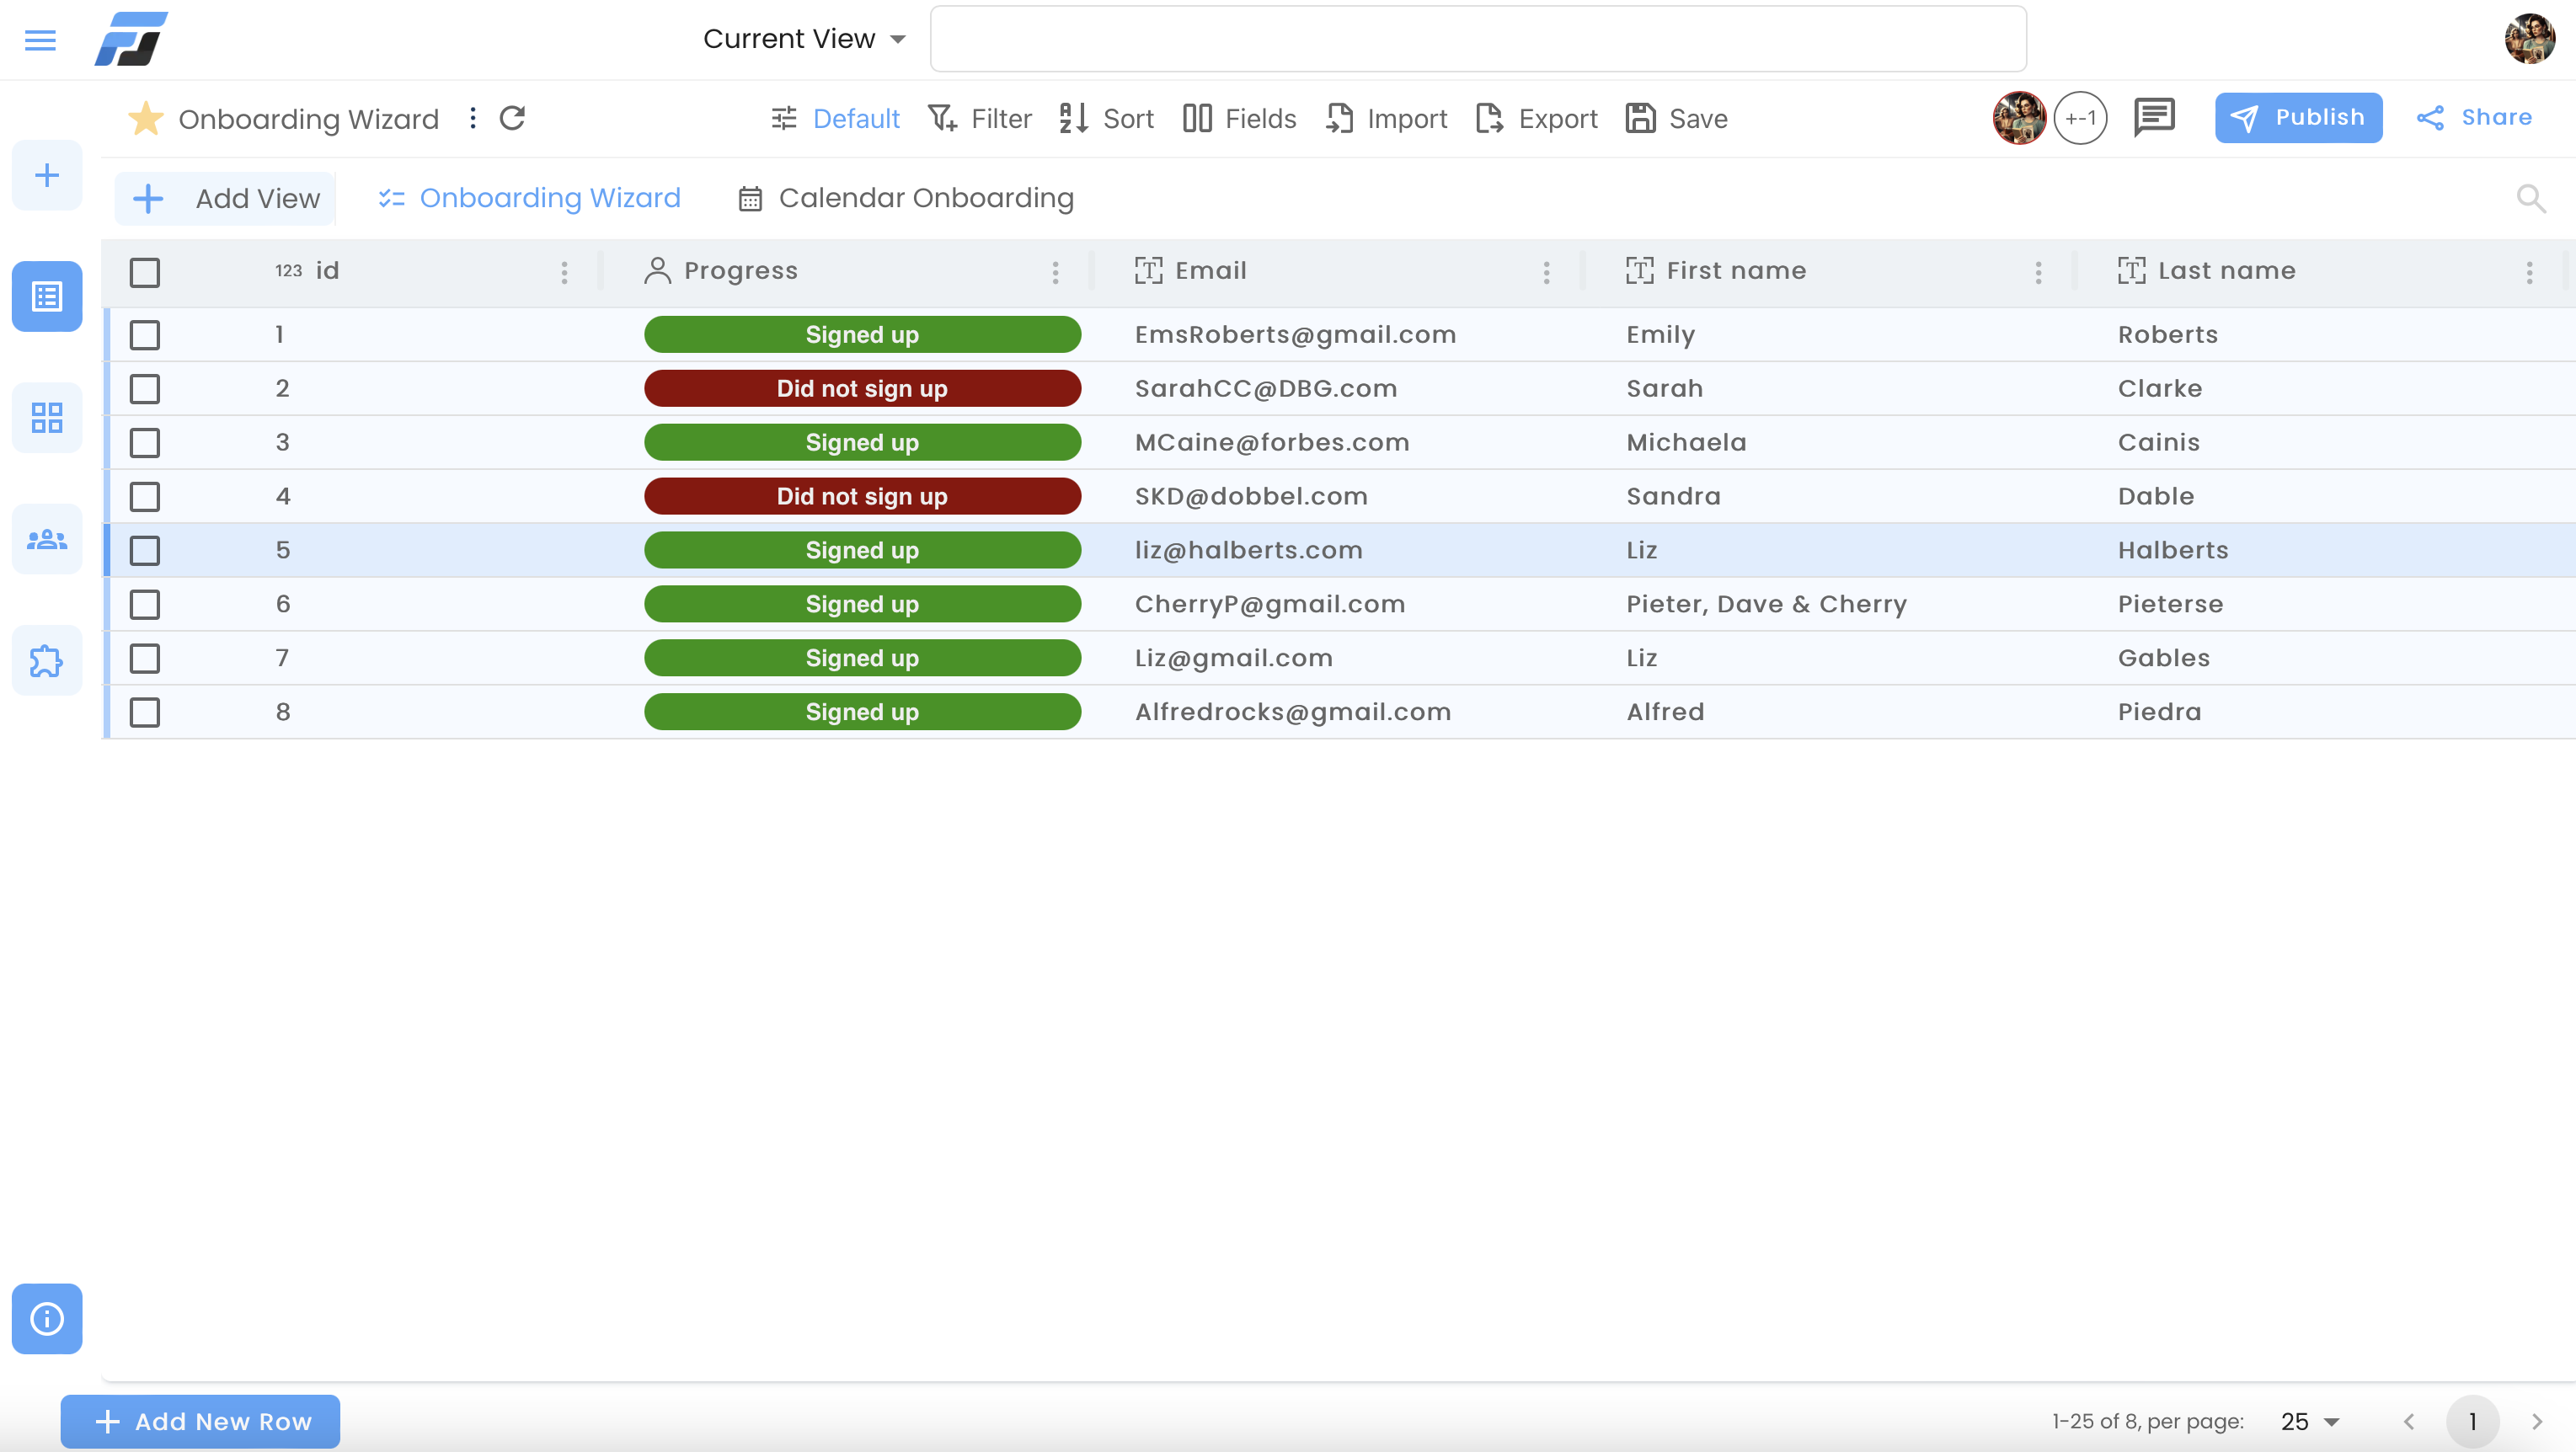Viewport: 2576px width, 1452px height.
Task: Check the row 1 Emily checkbox
Action: (145, 335)
